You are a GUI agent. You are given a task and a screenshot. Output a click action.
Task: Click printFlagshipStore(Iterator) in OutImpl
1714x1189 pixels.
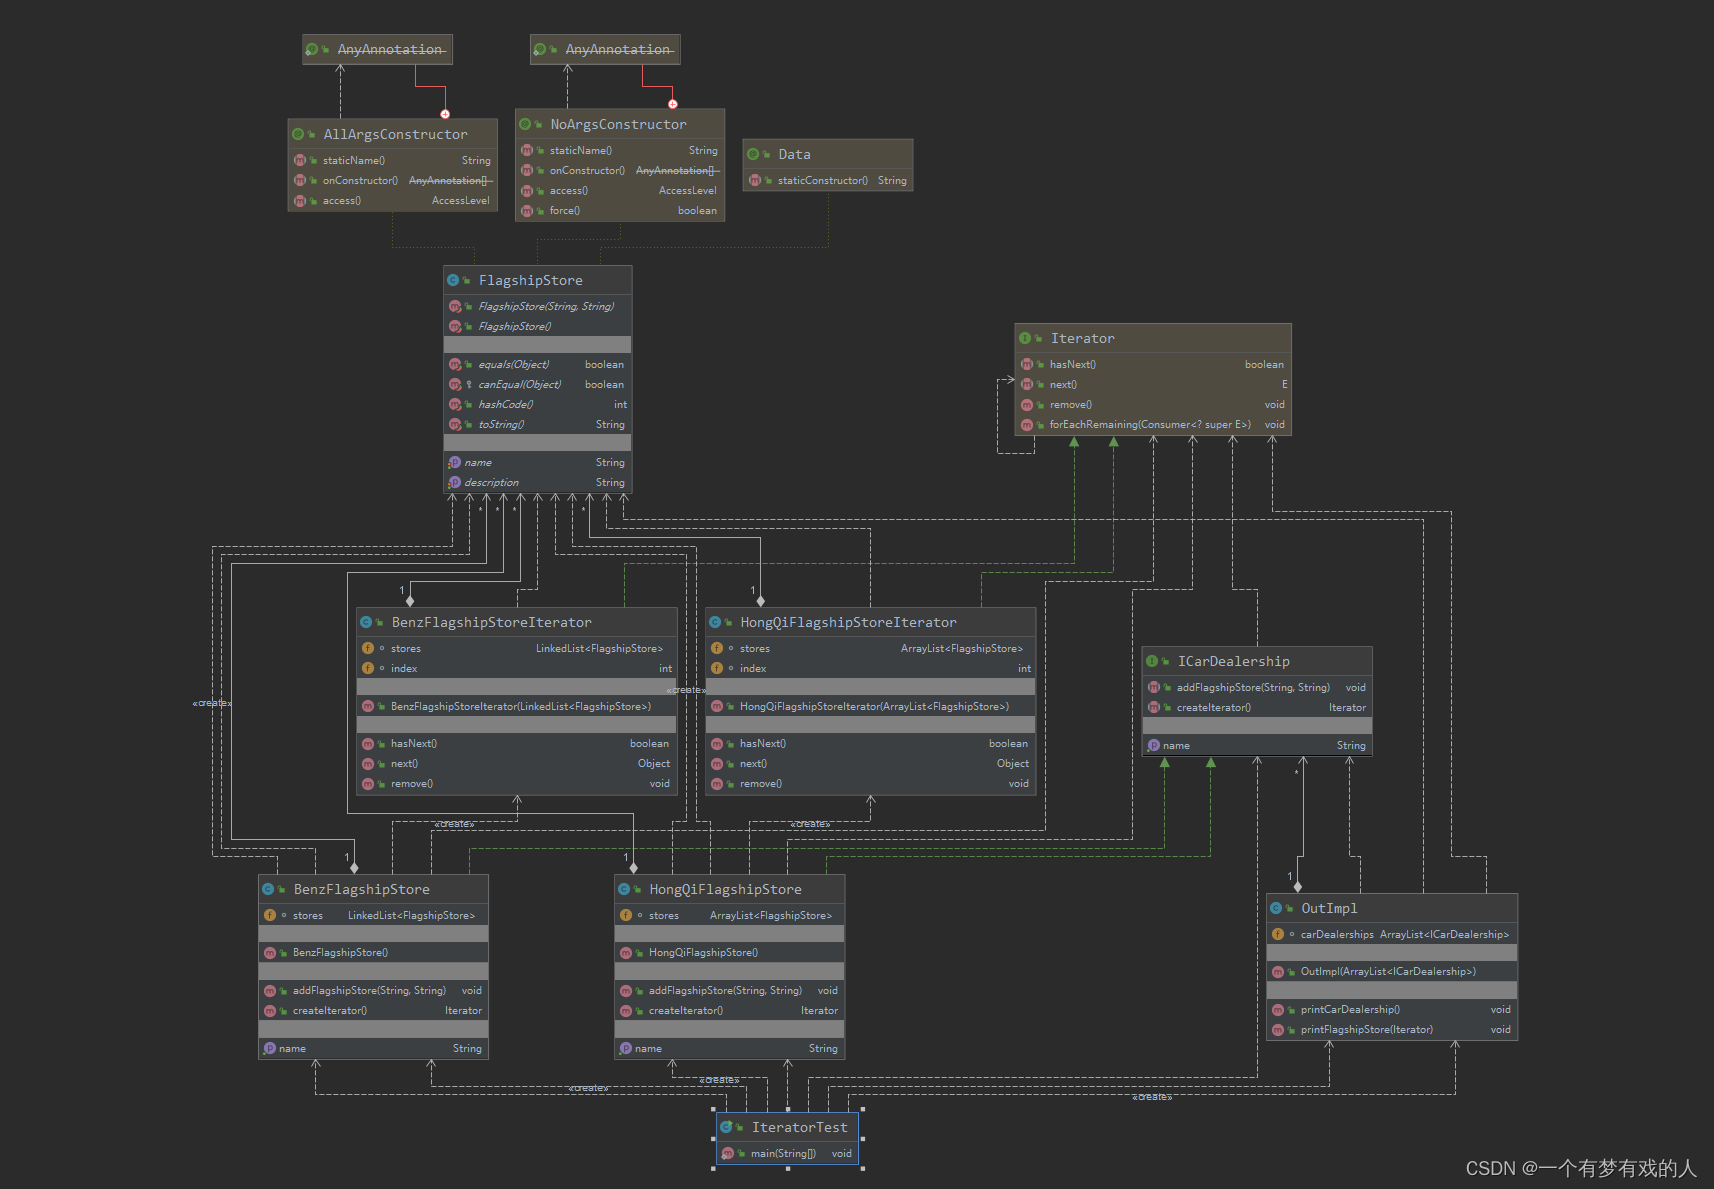tap(1391, 1030)
